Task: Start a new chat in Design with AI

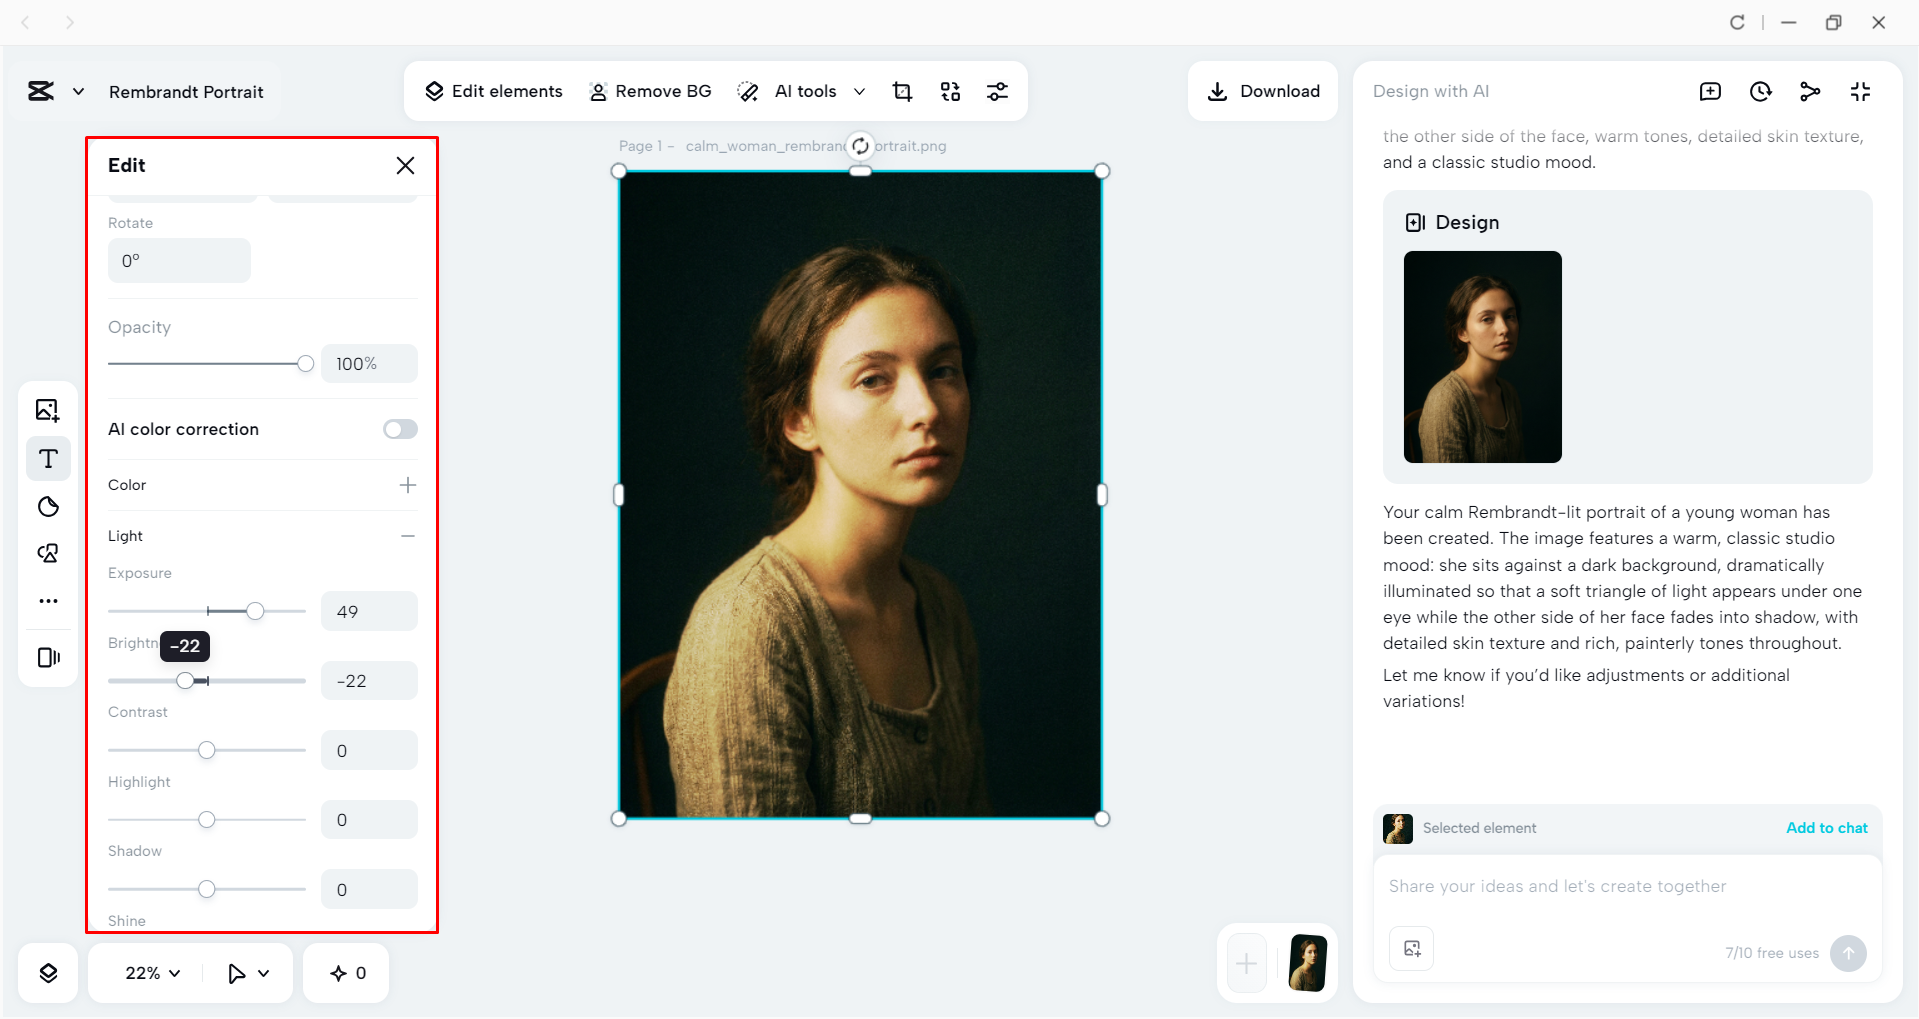Action: tap(1711, 91)
